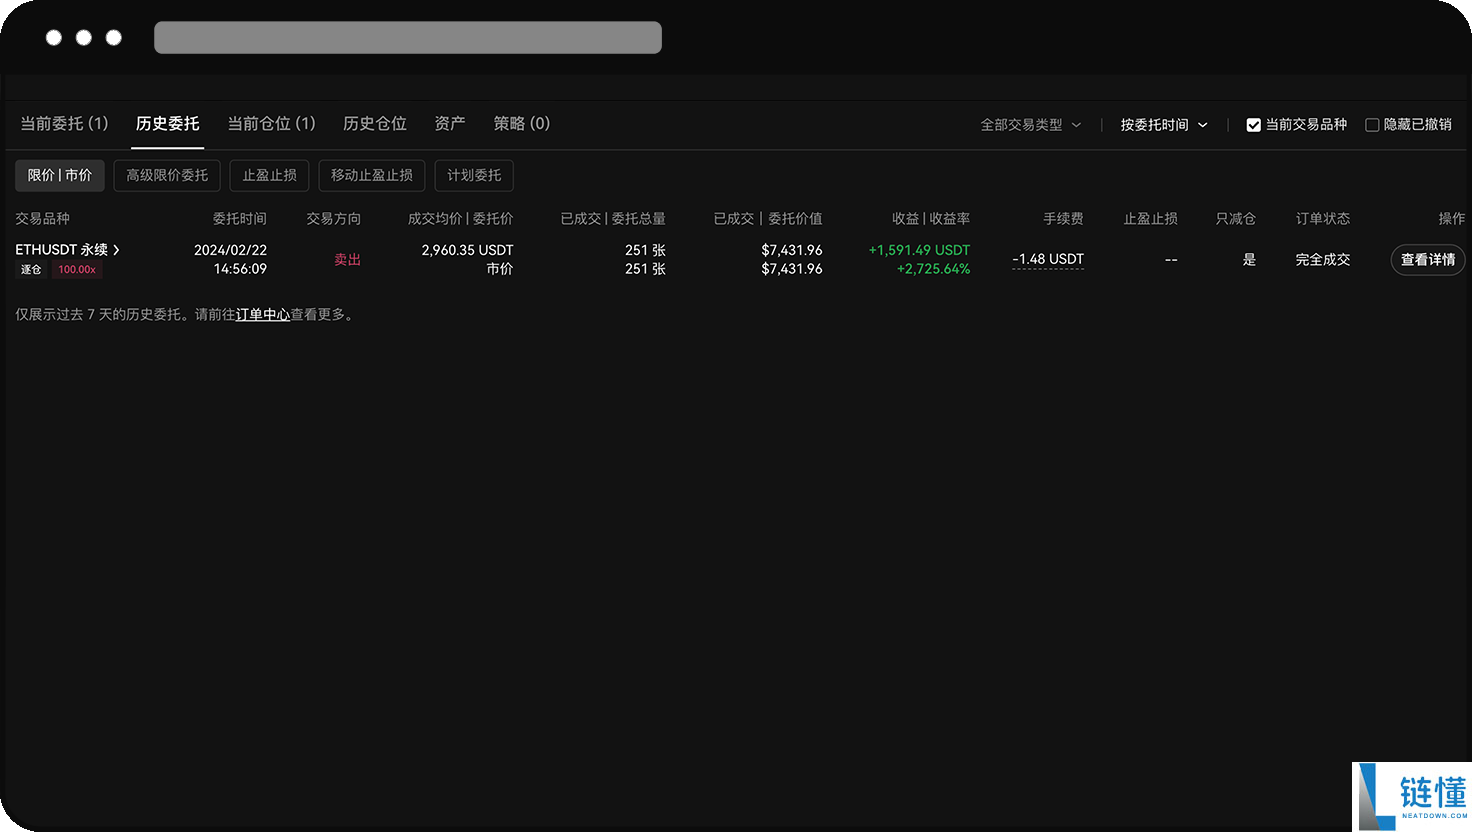Switch to the 历史委托 tab
Screen dimensions: 1472x832
click(x=167, y=123)
